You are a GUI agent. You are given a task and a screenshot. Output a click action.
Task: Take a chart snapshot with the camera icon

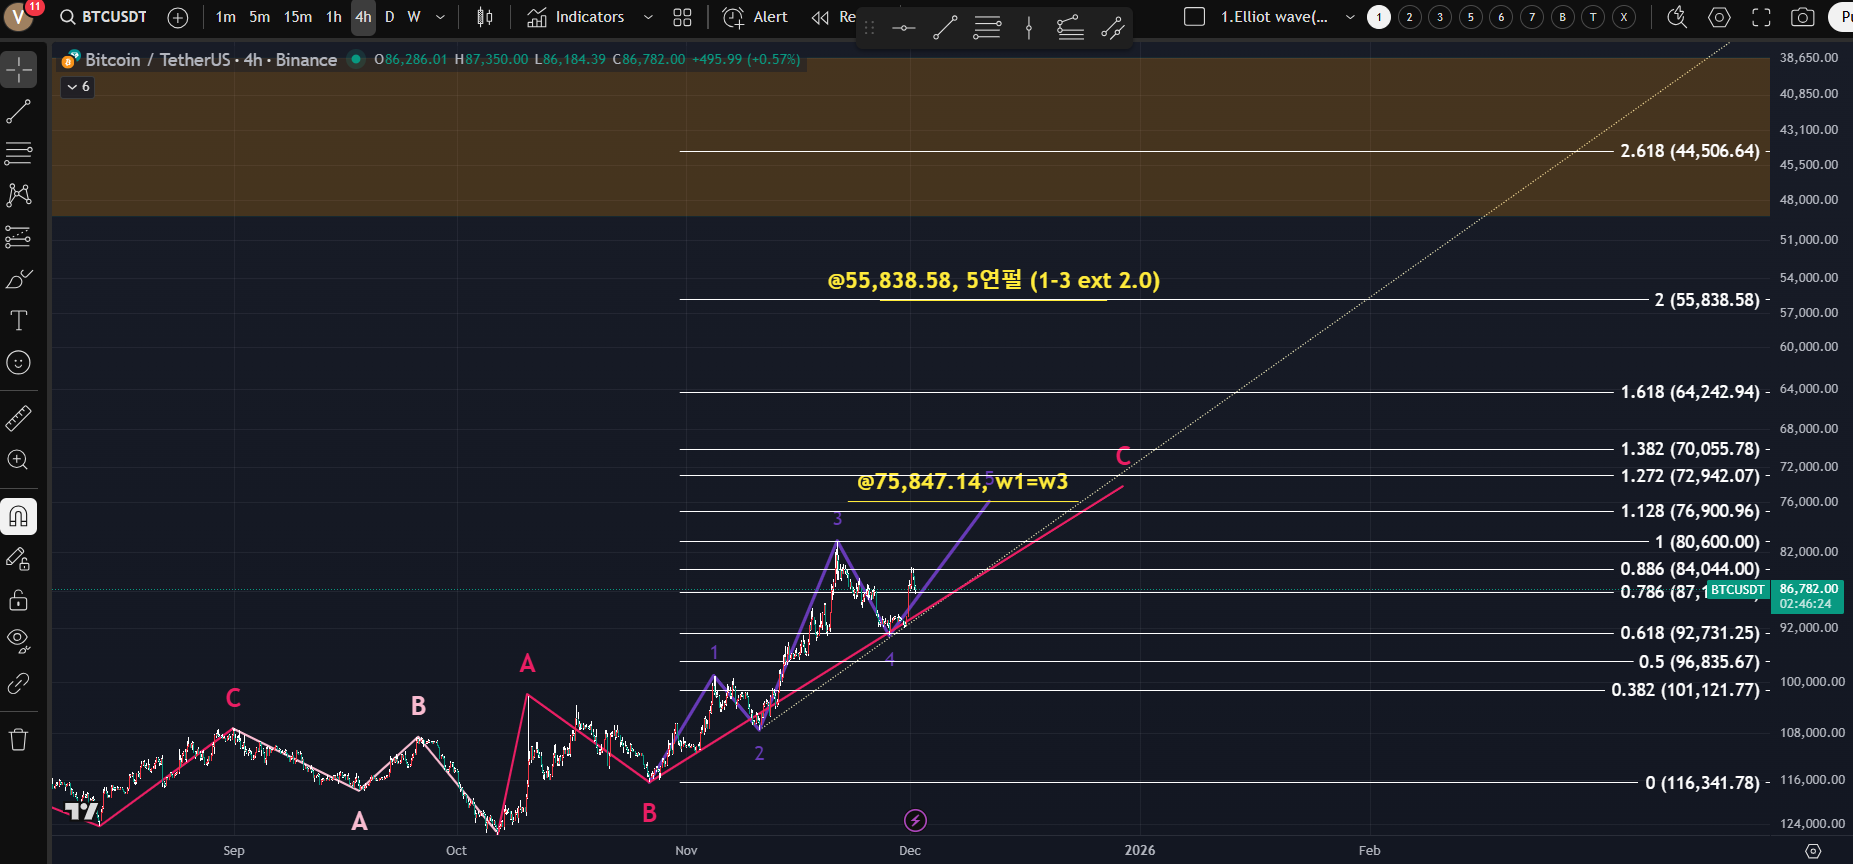pyautogui.click(x=1803, y=17)
